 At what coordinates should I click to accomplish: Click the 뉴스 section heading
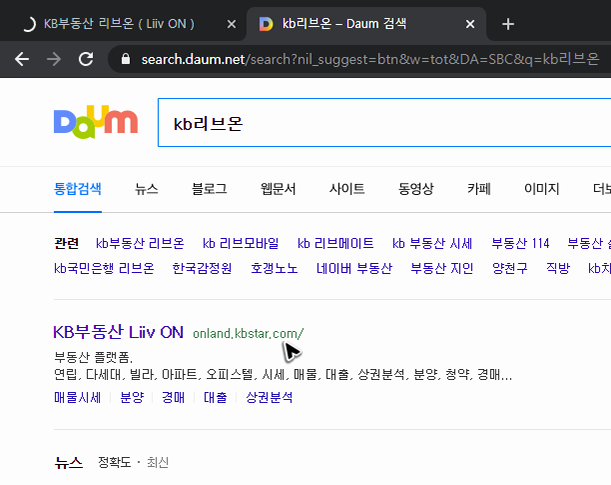(x=69, y=462)
